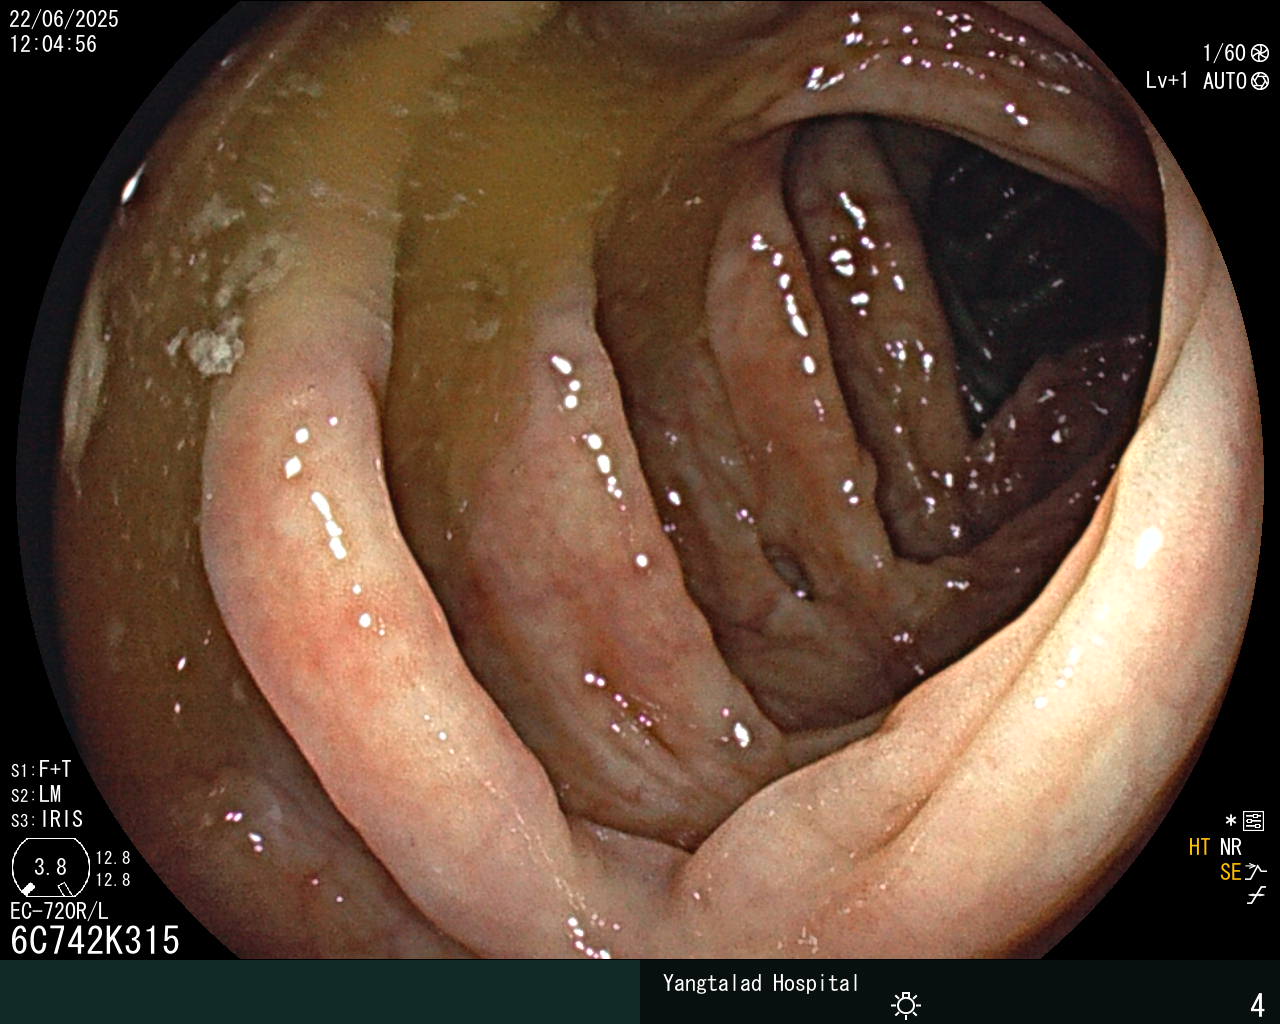Viewport: 1280px width, 1024px height.
Task: Click the iris icon next to AUTO
Action: [1260, 81]
